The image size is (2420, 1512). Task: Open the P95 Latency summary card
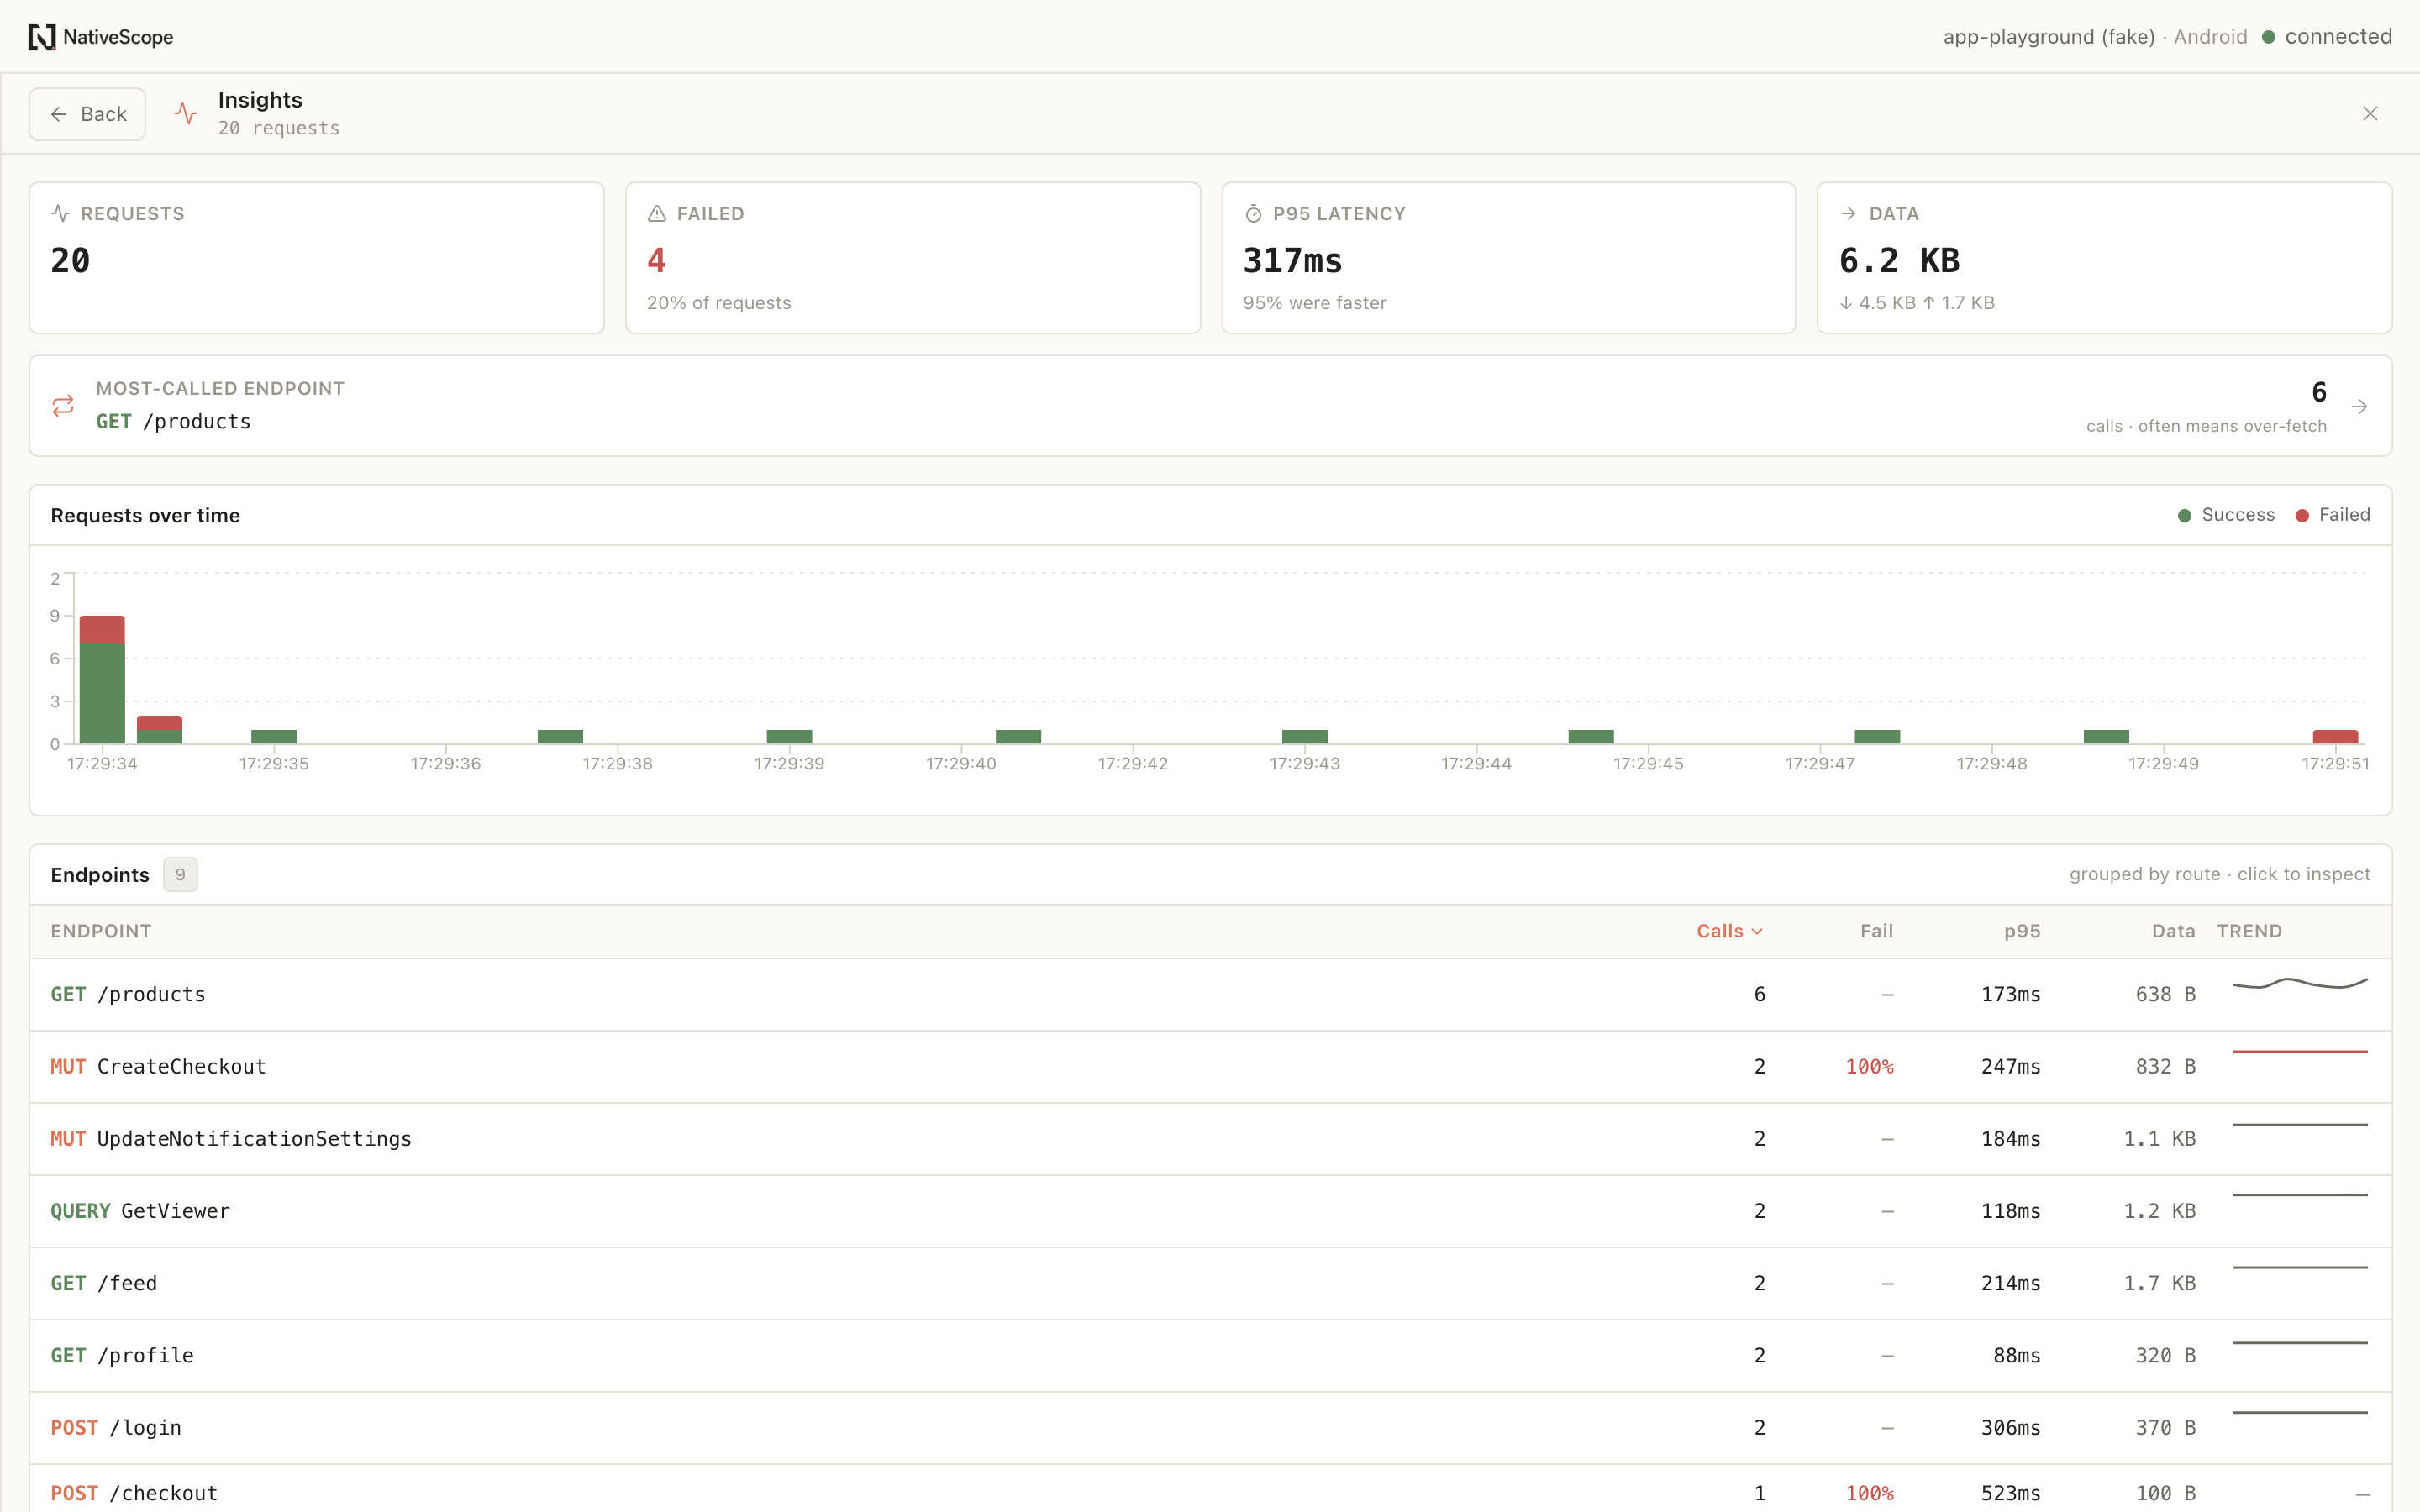[x=1508, y=258]
